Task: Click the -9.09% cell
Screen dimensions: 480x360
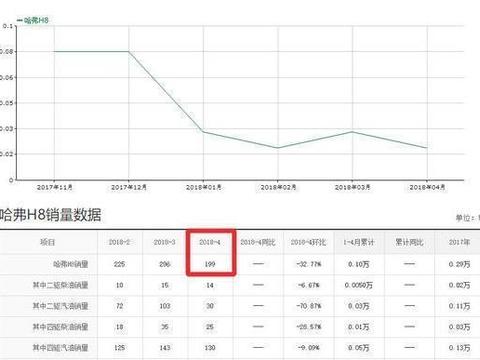Action: point(308,348)
